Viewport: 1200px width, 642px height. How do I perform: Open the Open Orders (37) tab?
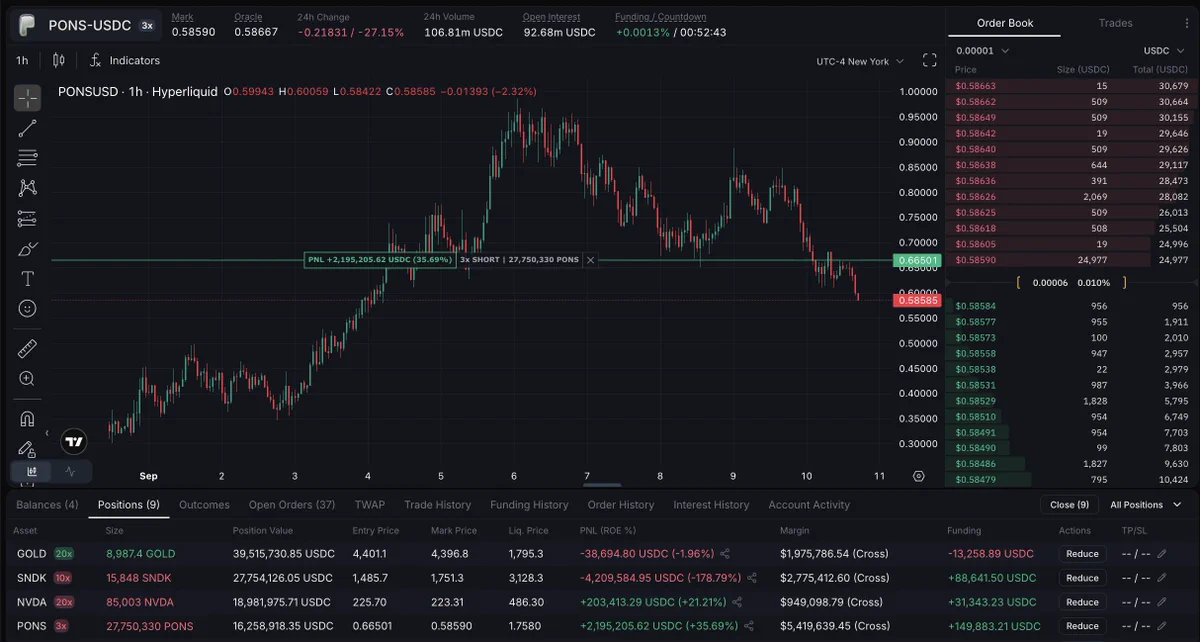[292, 505]
